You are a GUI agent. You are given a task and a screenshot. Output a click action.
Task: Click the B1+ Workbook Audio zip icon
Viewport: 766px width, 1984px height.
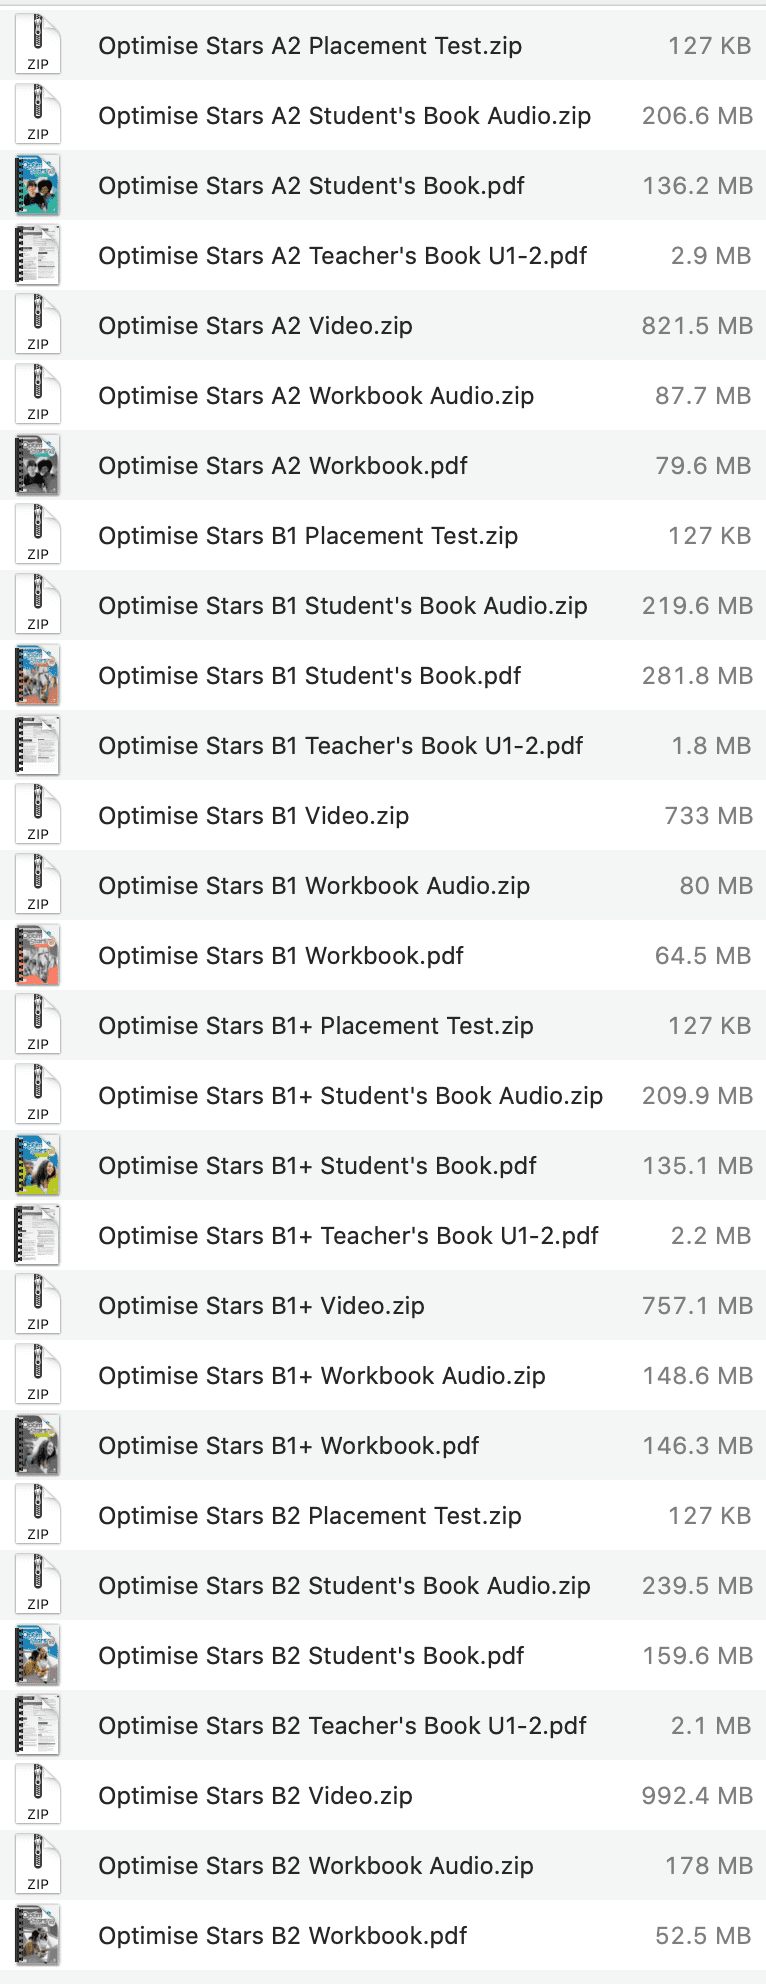(38, 1376)
